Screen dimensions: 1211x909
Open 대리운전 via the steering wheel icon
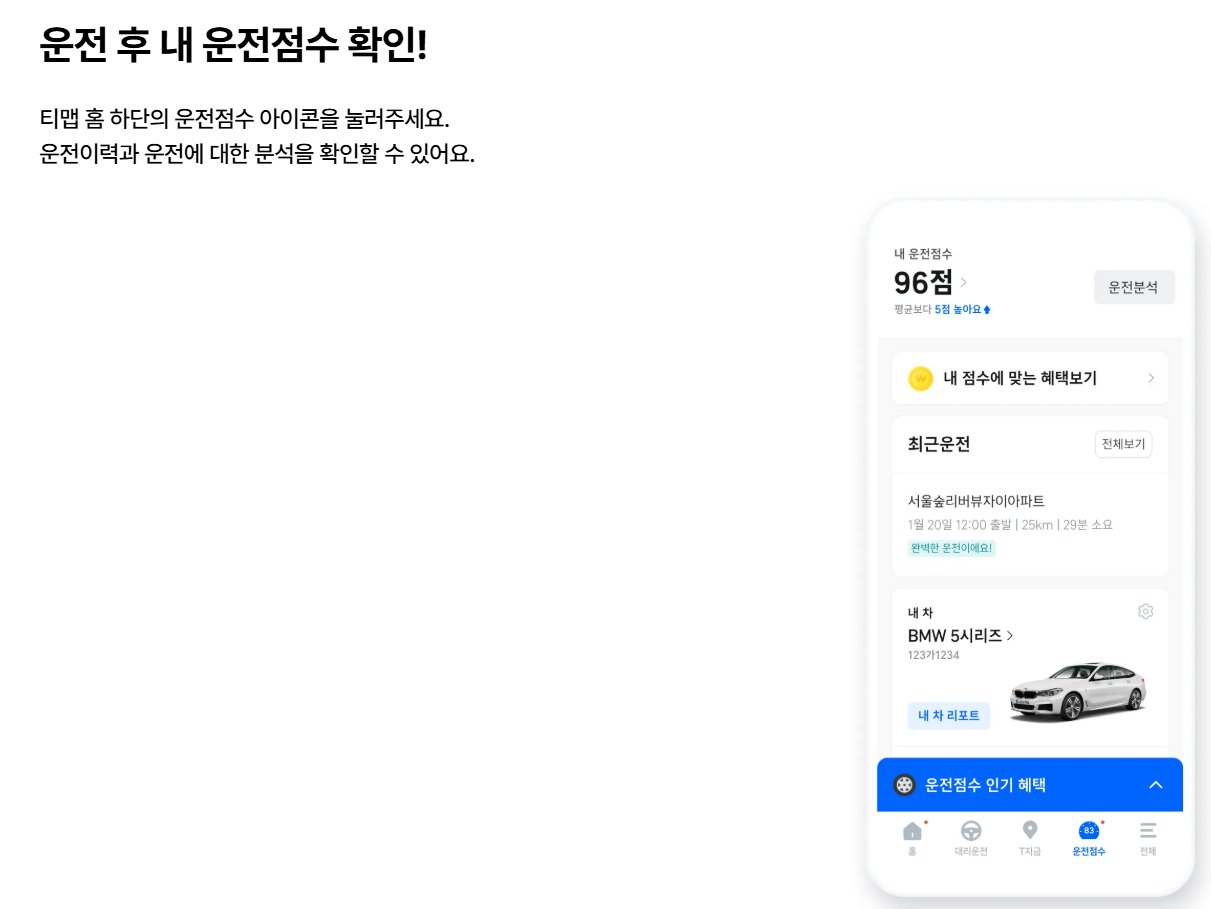pos(970,830)
